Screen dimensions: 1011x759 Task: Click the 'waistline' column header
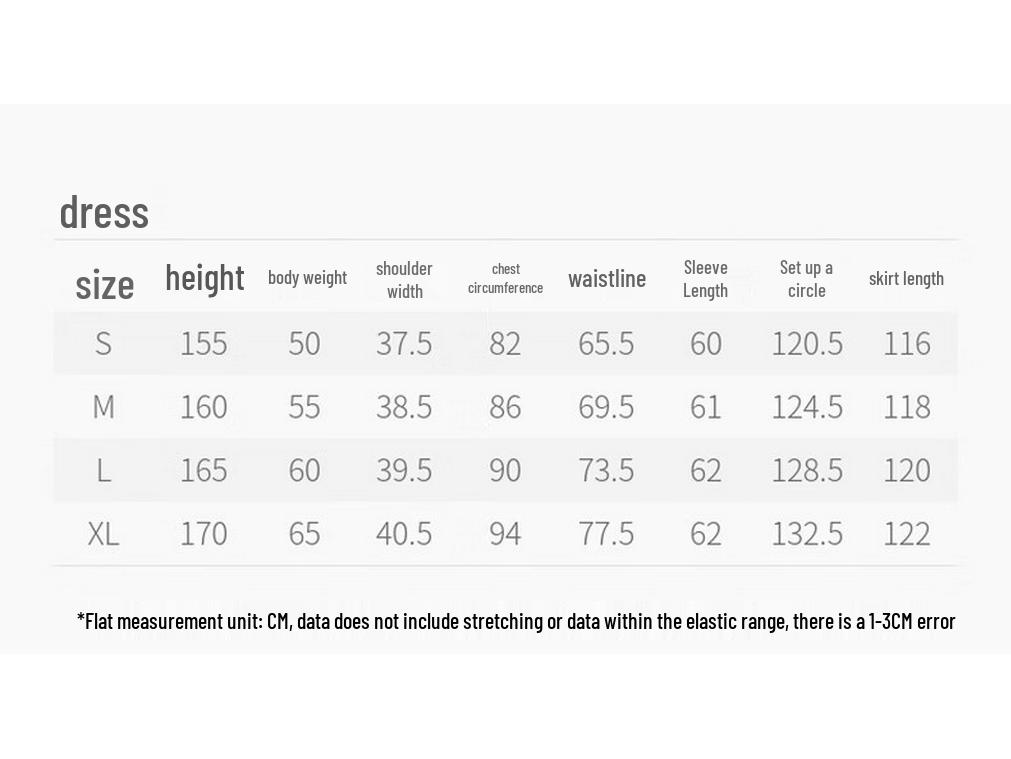coord(607,279)
